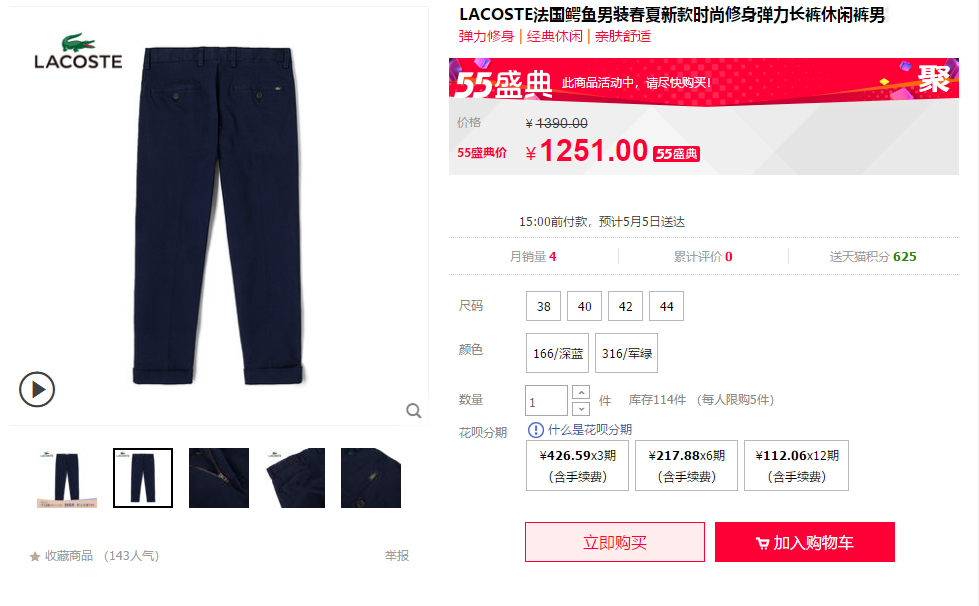Click the 立即购买 buy now button
Screen dimensions: 979x606
(615, 542)
